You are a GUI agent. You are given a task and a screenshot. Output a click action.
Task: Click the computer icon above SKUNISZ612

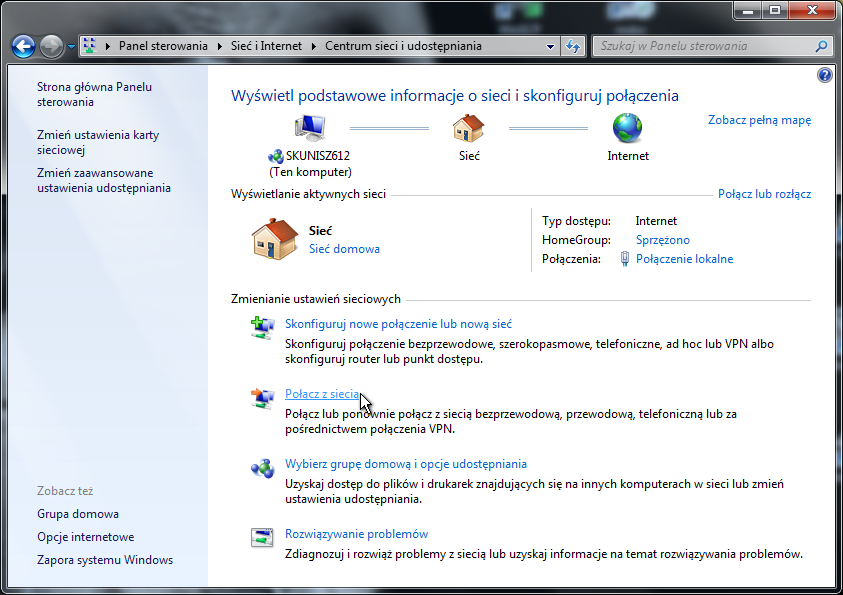[310, 128]
